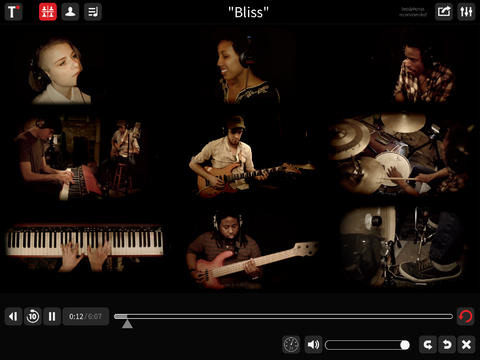Tap the share export icon

(x=444, y=12)
